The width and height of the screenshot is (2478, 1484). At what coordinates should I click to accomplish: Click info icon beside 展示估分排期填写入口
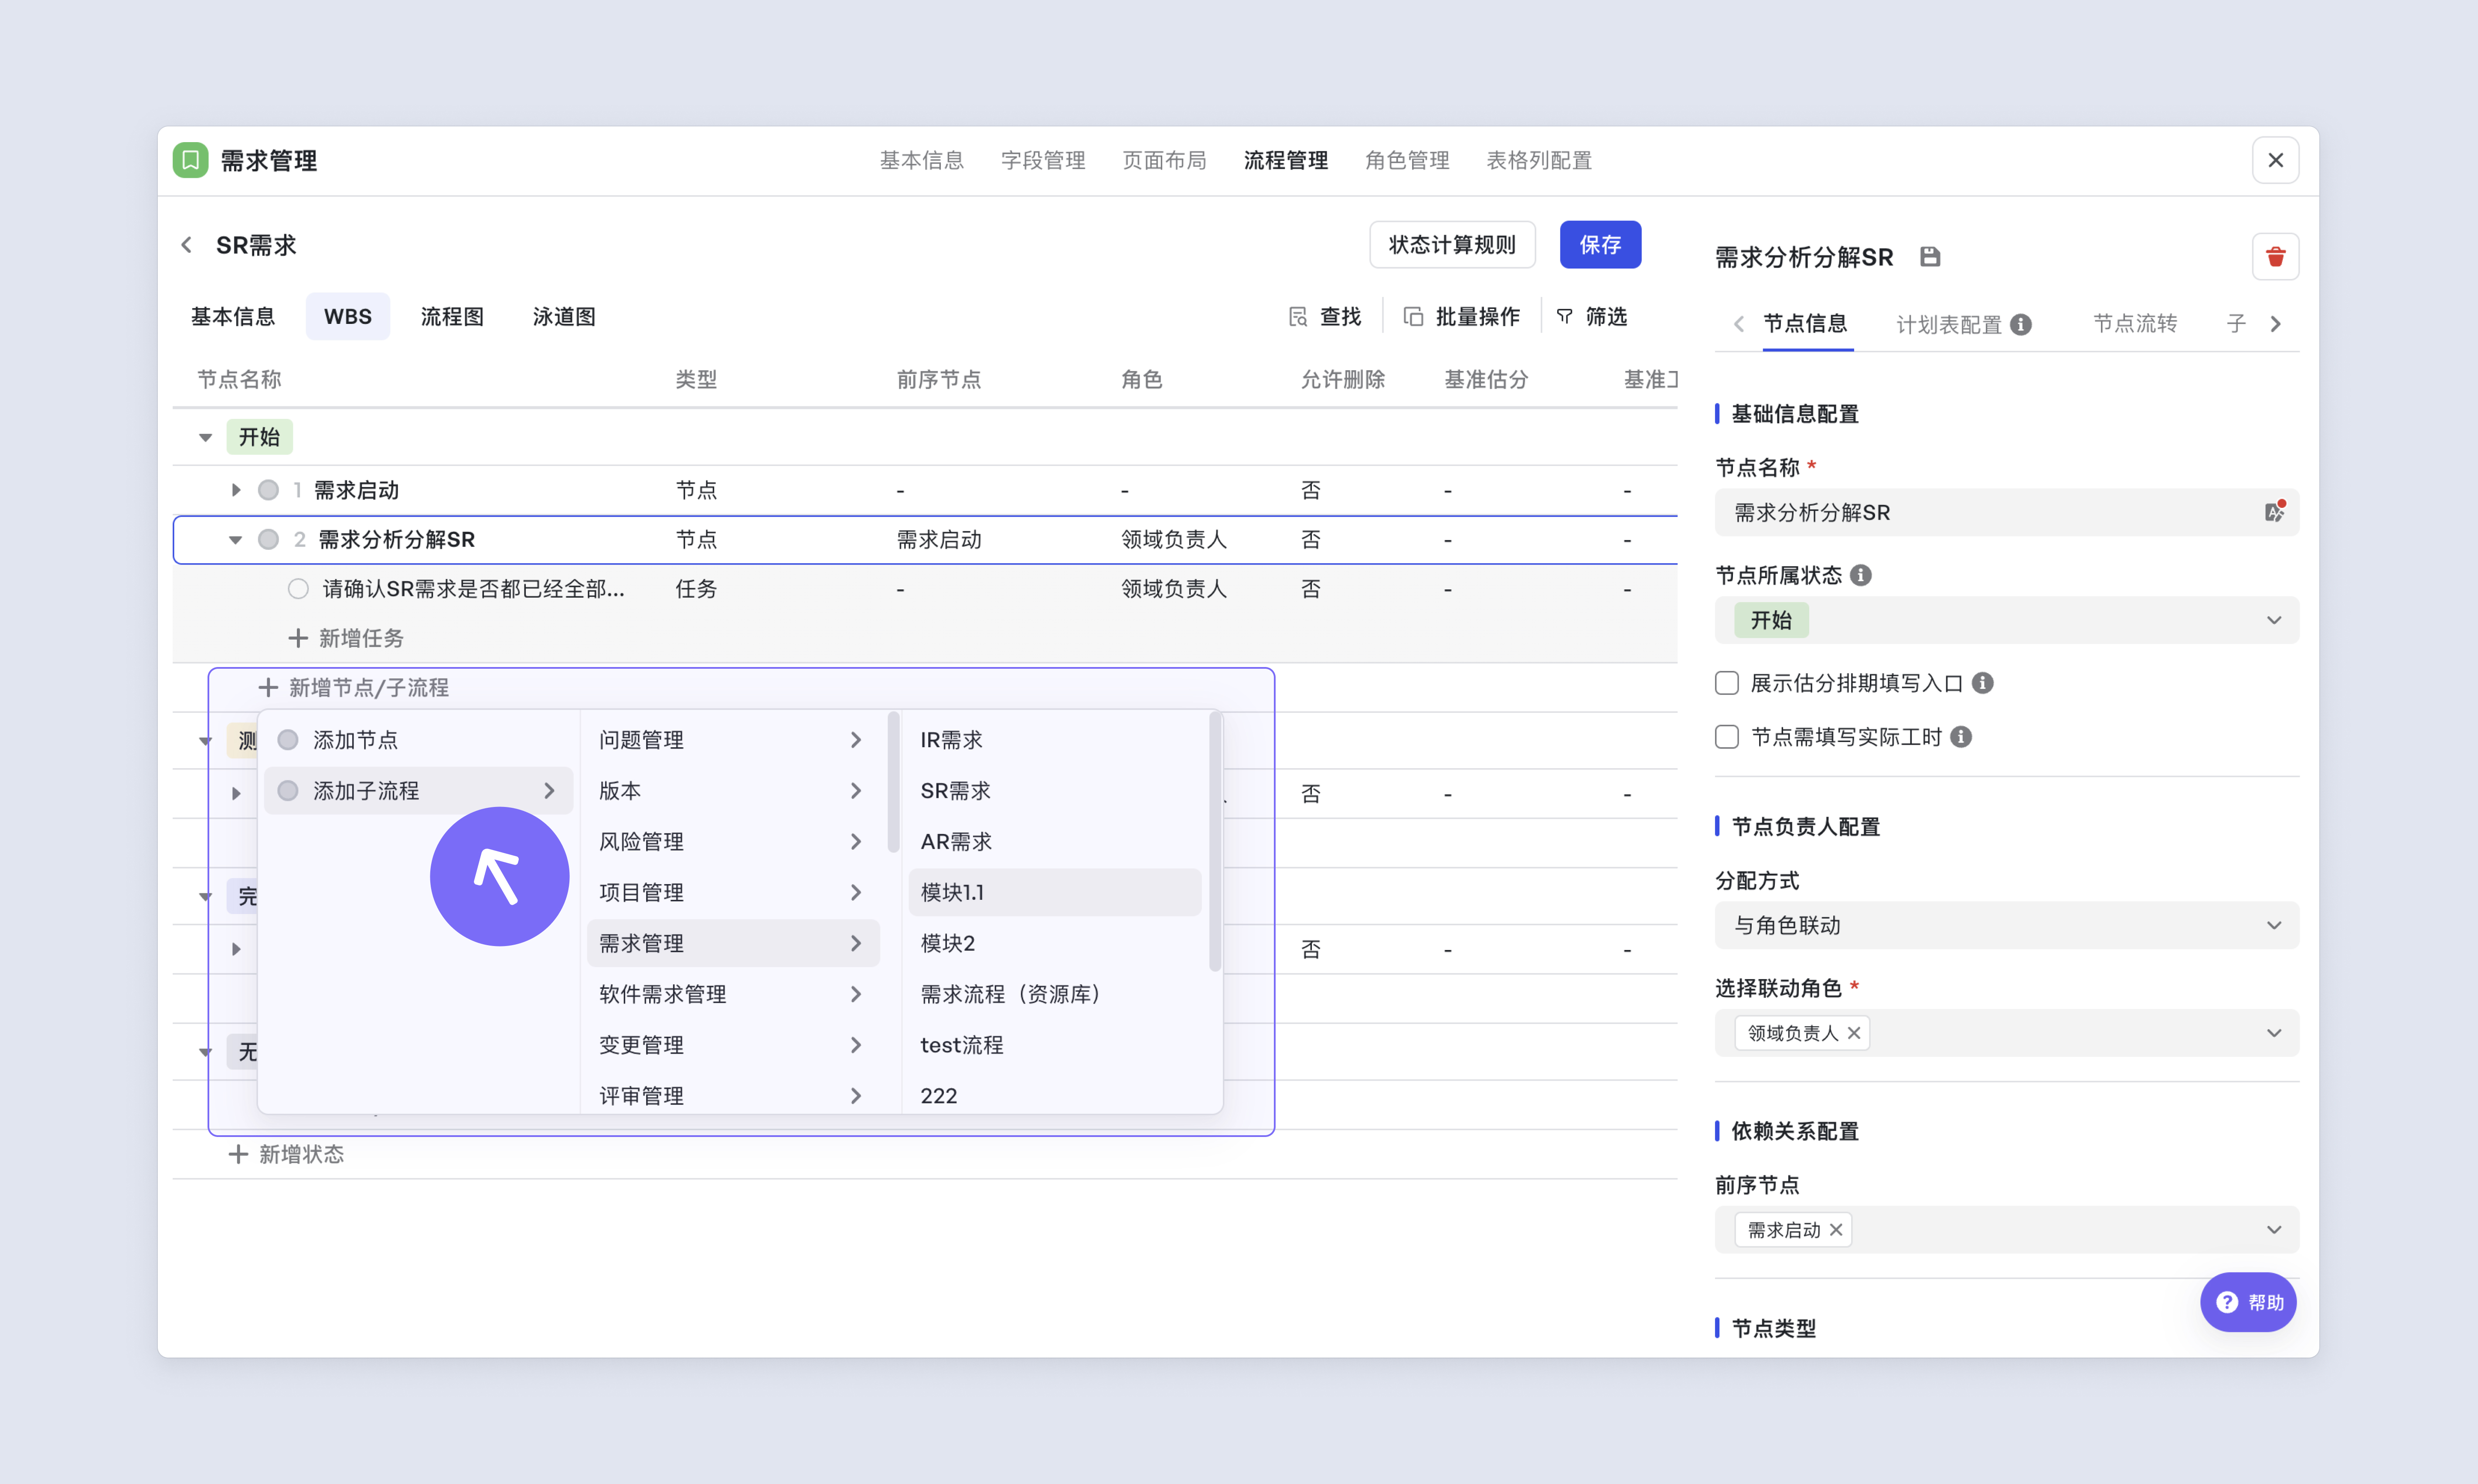pyautogui.click(x=1983, y=683)
